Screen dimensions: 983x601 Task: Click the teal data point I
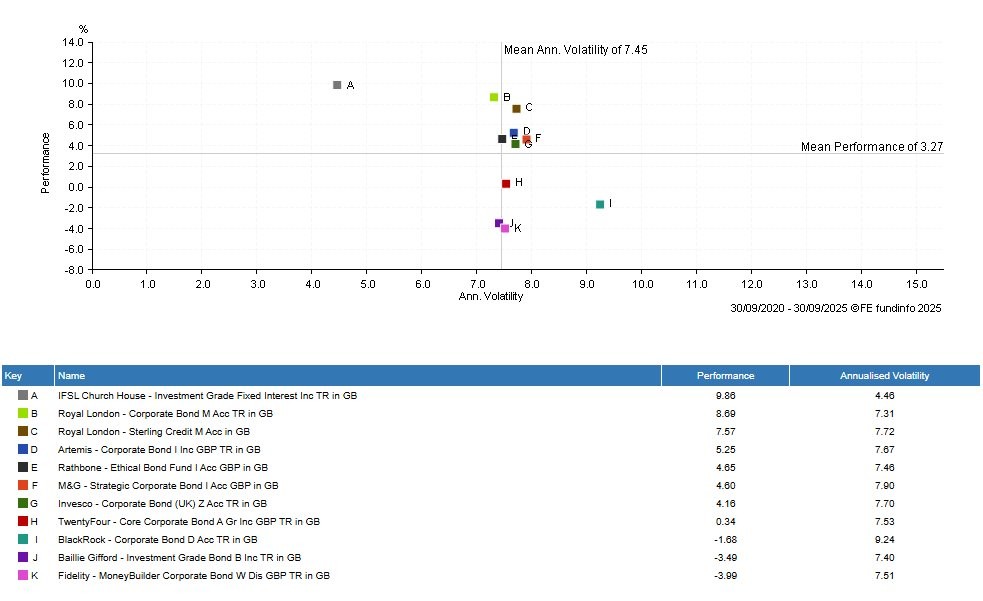(x=600, y=204)
